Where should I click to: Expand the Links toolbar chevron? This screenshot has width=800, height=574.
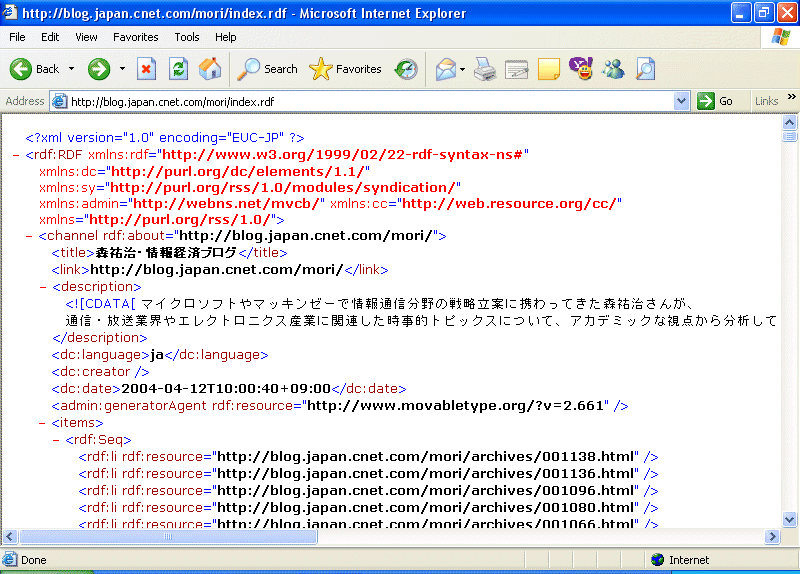pyautogui.click(x=791, y=96)
